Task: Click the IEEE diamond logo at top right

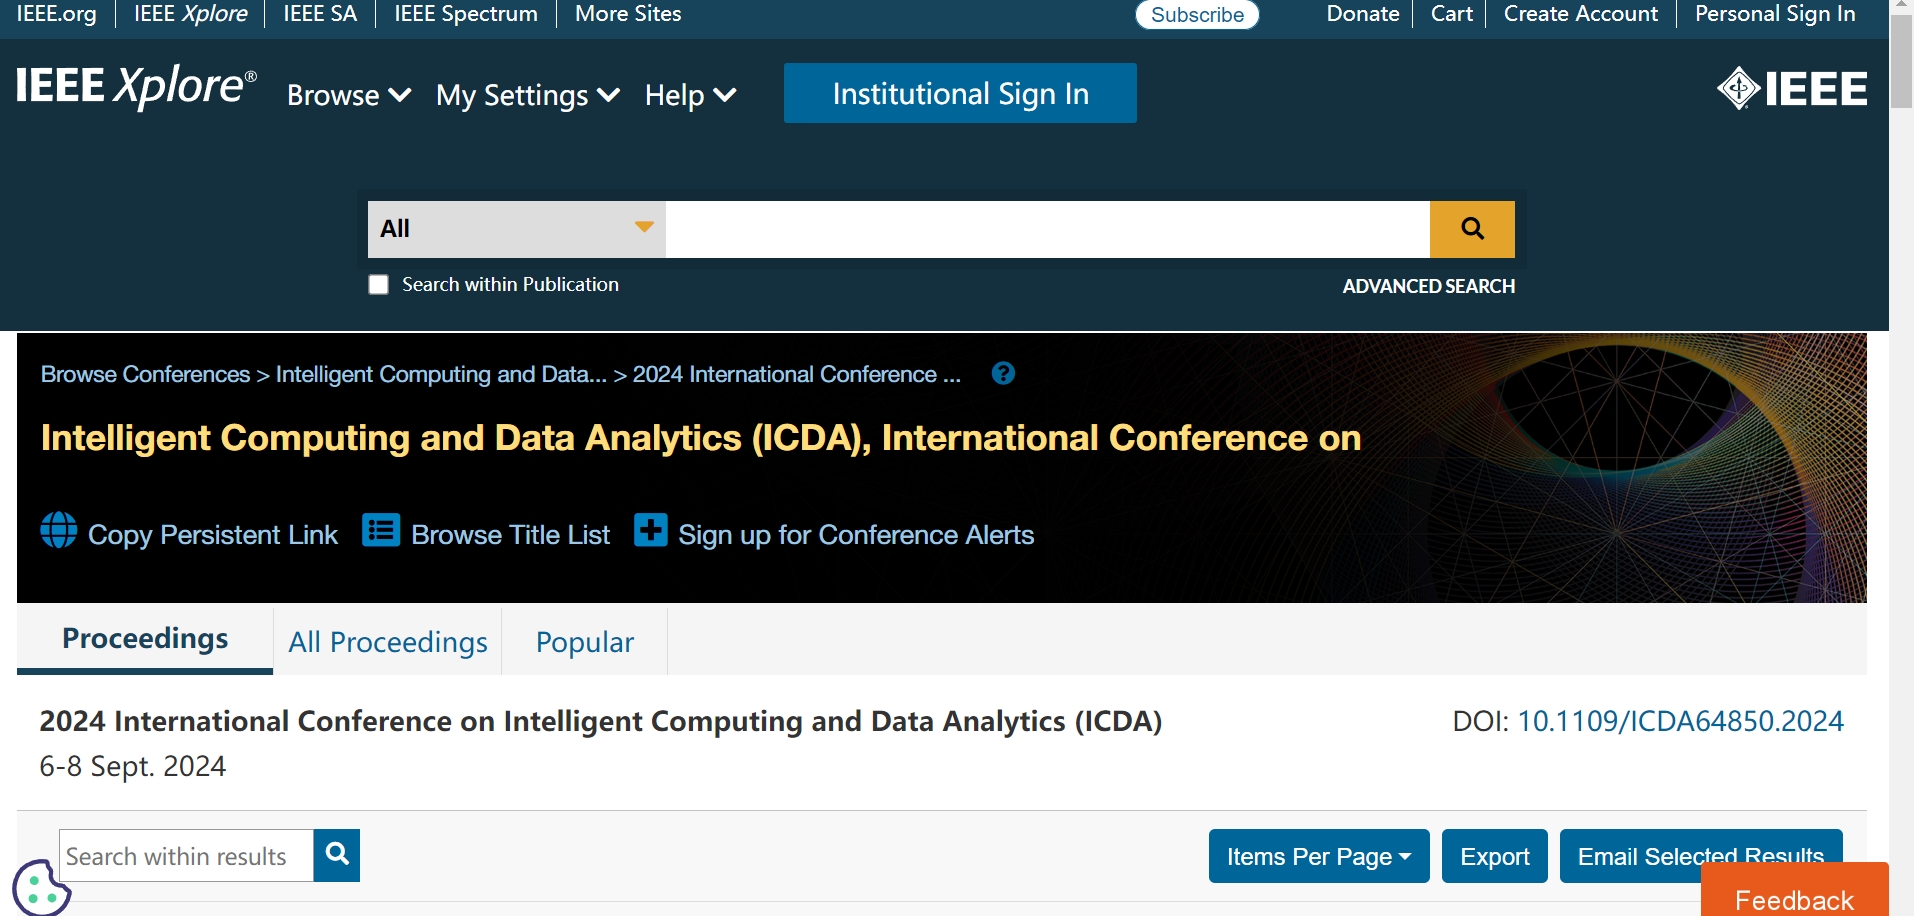Action: [x=1792, y=89]
